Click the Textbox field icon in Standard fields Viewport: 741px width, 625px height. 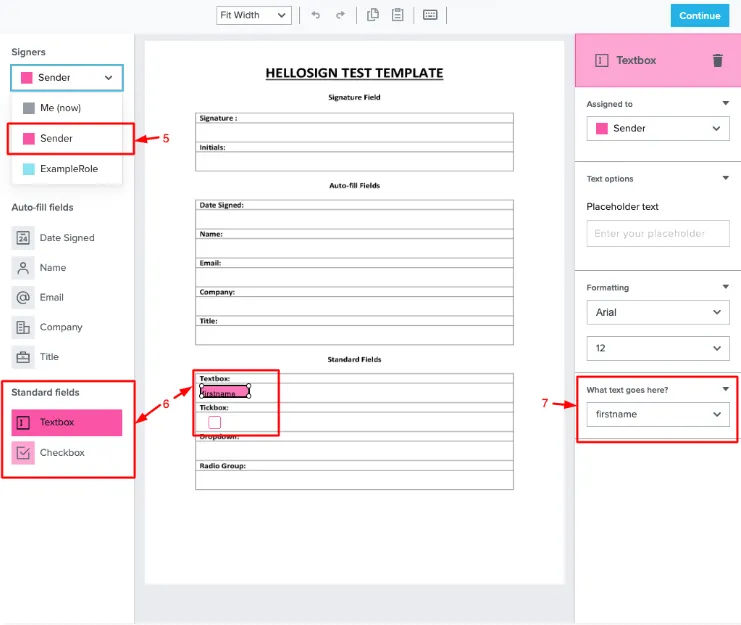(x=23, y=422)
